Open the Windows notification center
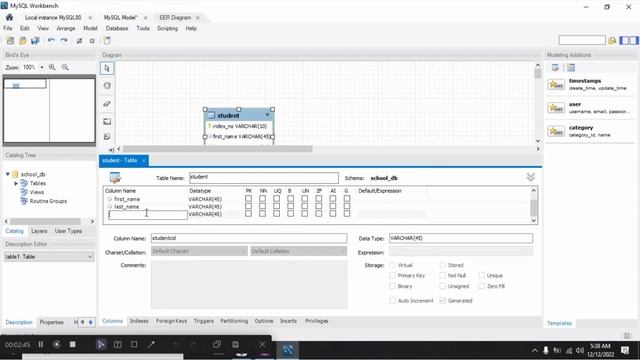This screenshot has width=640, height=360. point(624,350)
